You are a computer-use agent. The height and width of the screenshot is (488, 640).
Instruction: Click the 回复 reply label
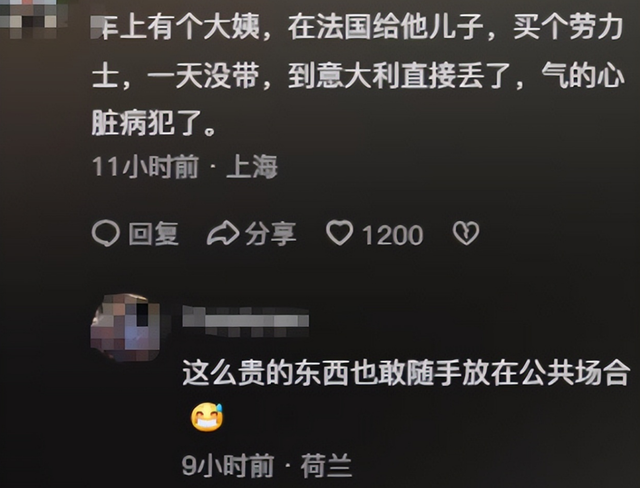(x=153, y=234)
